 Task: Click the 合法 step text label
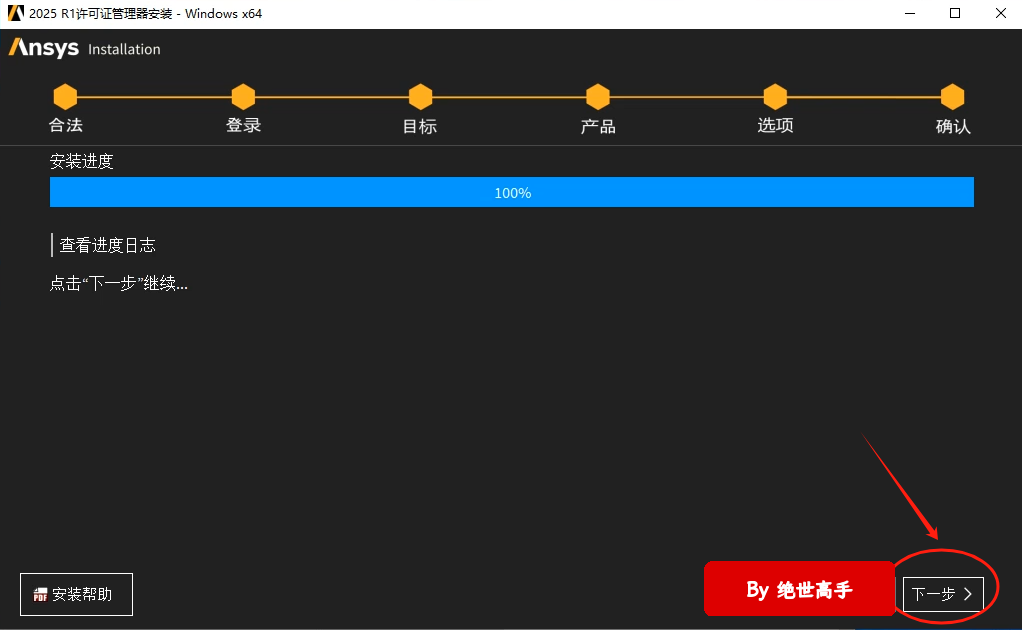coord(65,126)
